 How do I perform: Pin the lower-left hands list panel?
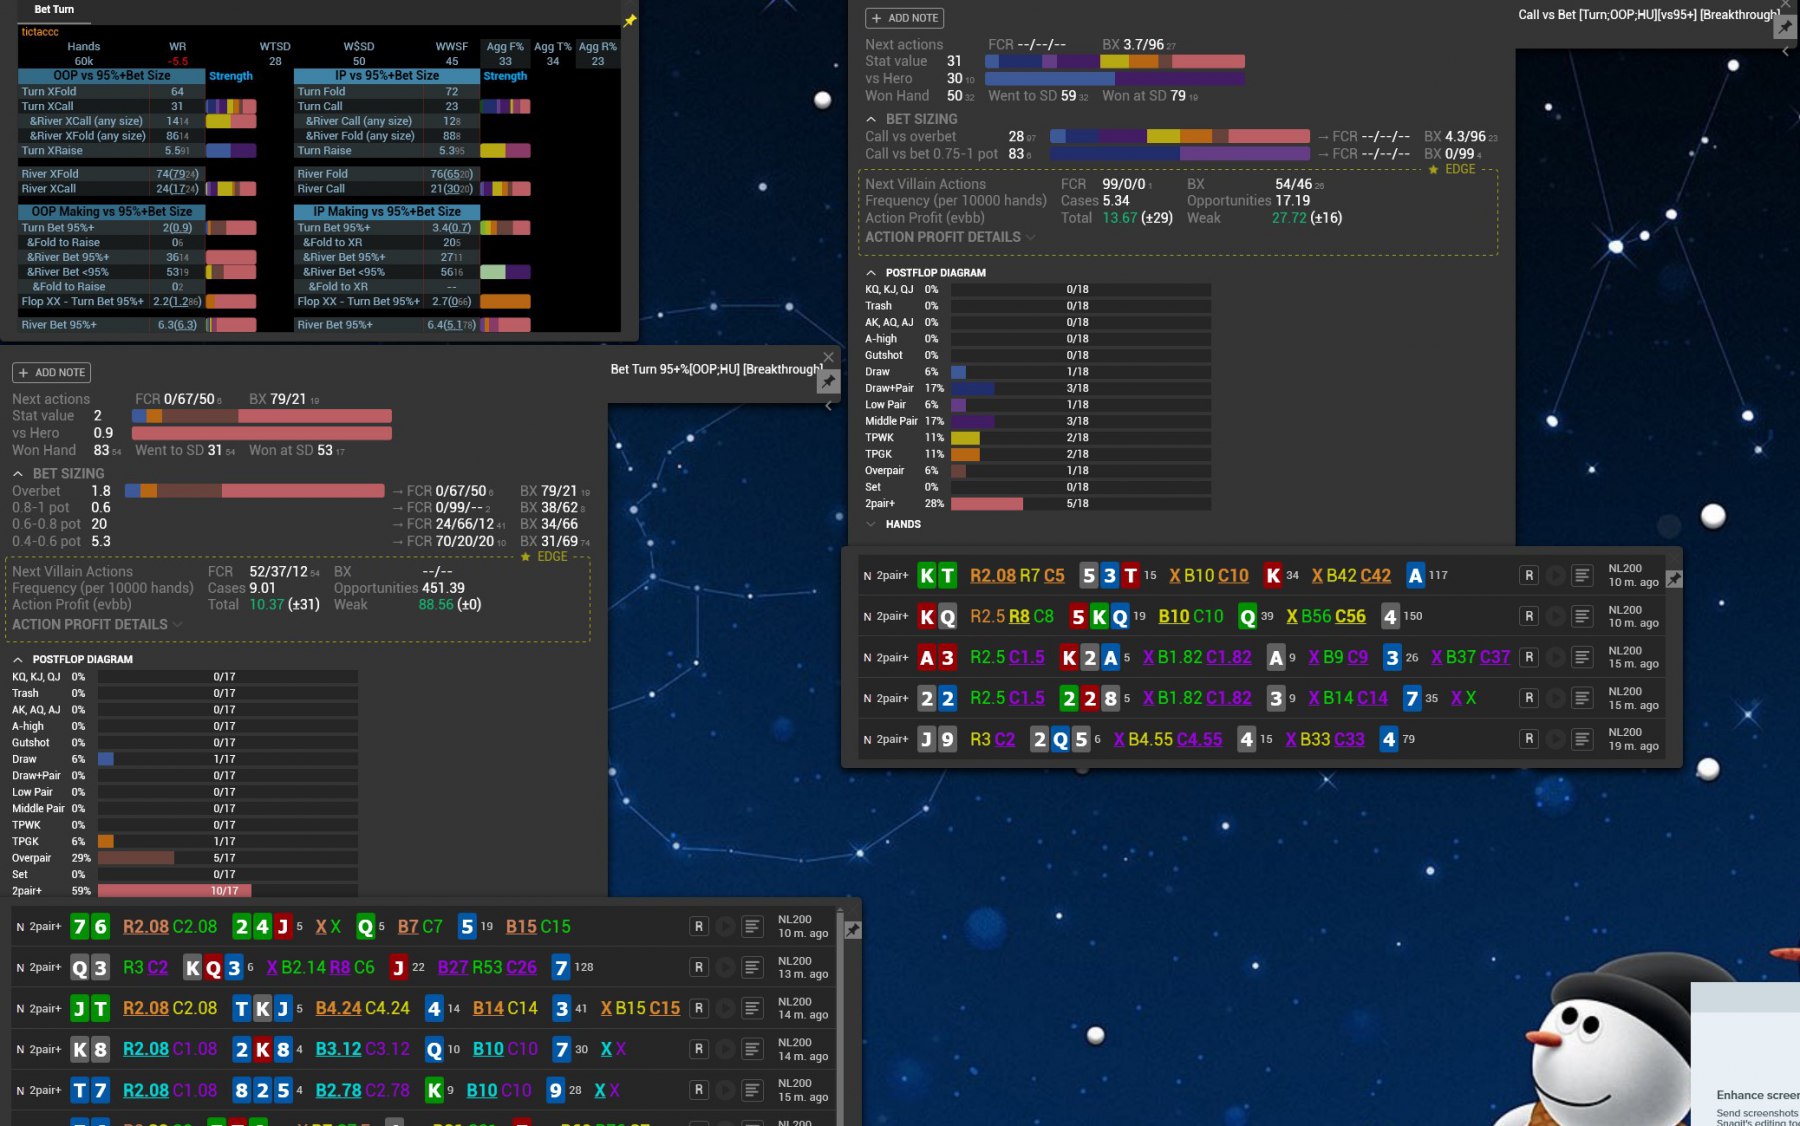852,930
